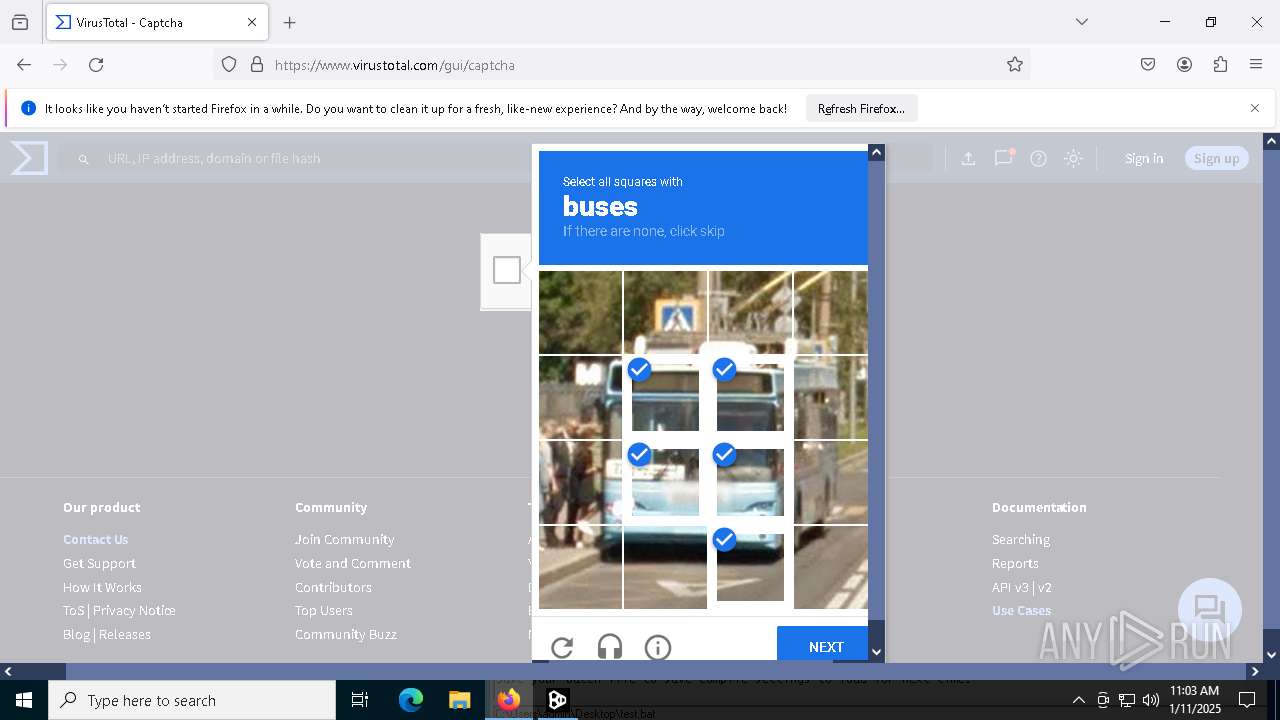Switch VirusTotal light/dark theme
This screenshot has width=1280, height=720.
[x=1073, y=158]
